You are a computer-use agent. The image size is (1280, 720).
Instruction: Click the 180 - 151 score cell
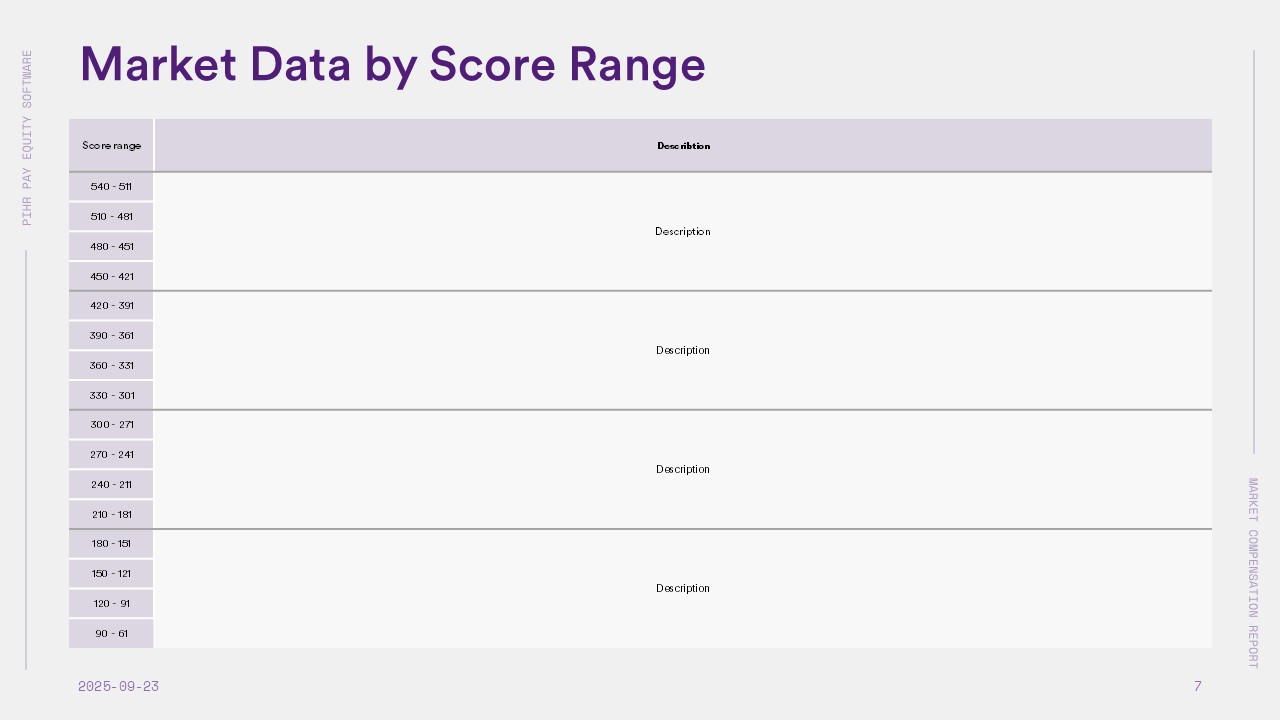tap(111, 544)
